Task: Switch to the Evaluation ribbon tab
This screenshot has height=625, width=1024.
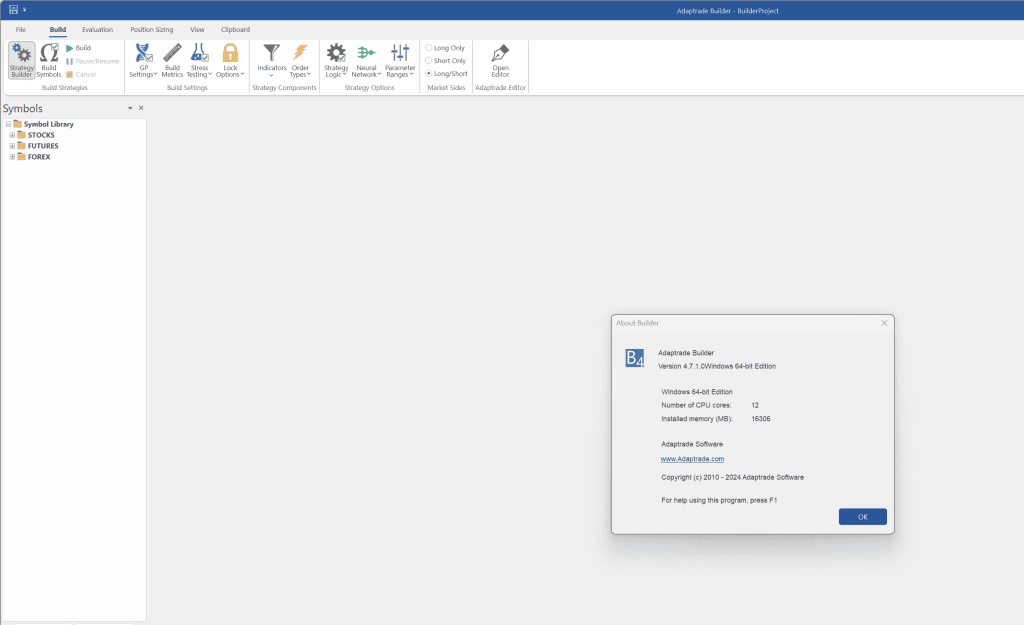Action: 98,30
